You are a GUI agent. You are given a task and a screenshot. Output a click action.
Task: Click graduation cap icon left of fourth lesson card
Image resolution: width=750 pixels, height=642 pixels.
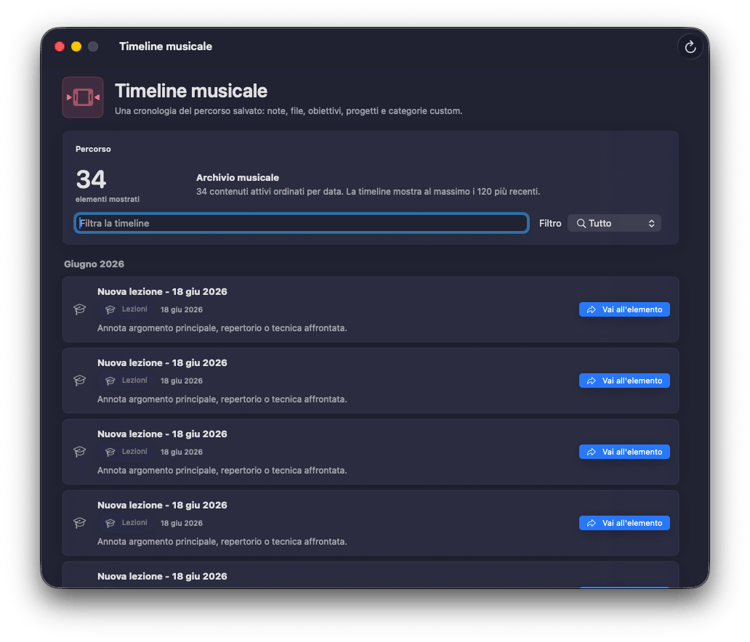(79, 523)
